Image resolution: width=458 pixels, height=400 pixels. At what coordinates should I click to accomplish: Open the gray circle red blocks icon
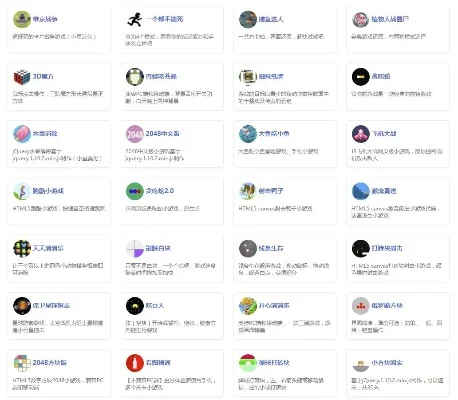pos(361,306)
